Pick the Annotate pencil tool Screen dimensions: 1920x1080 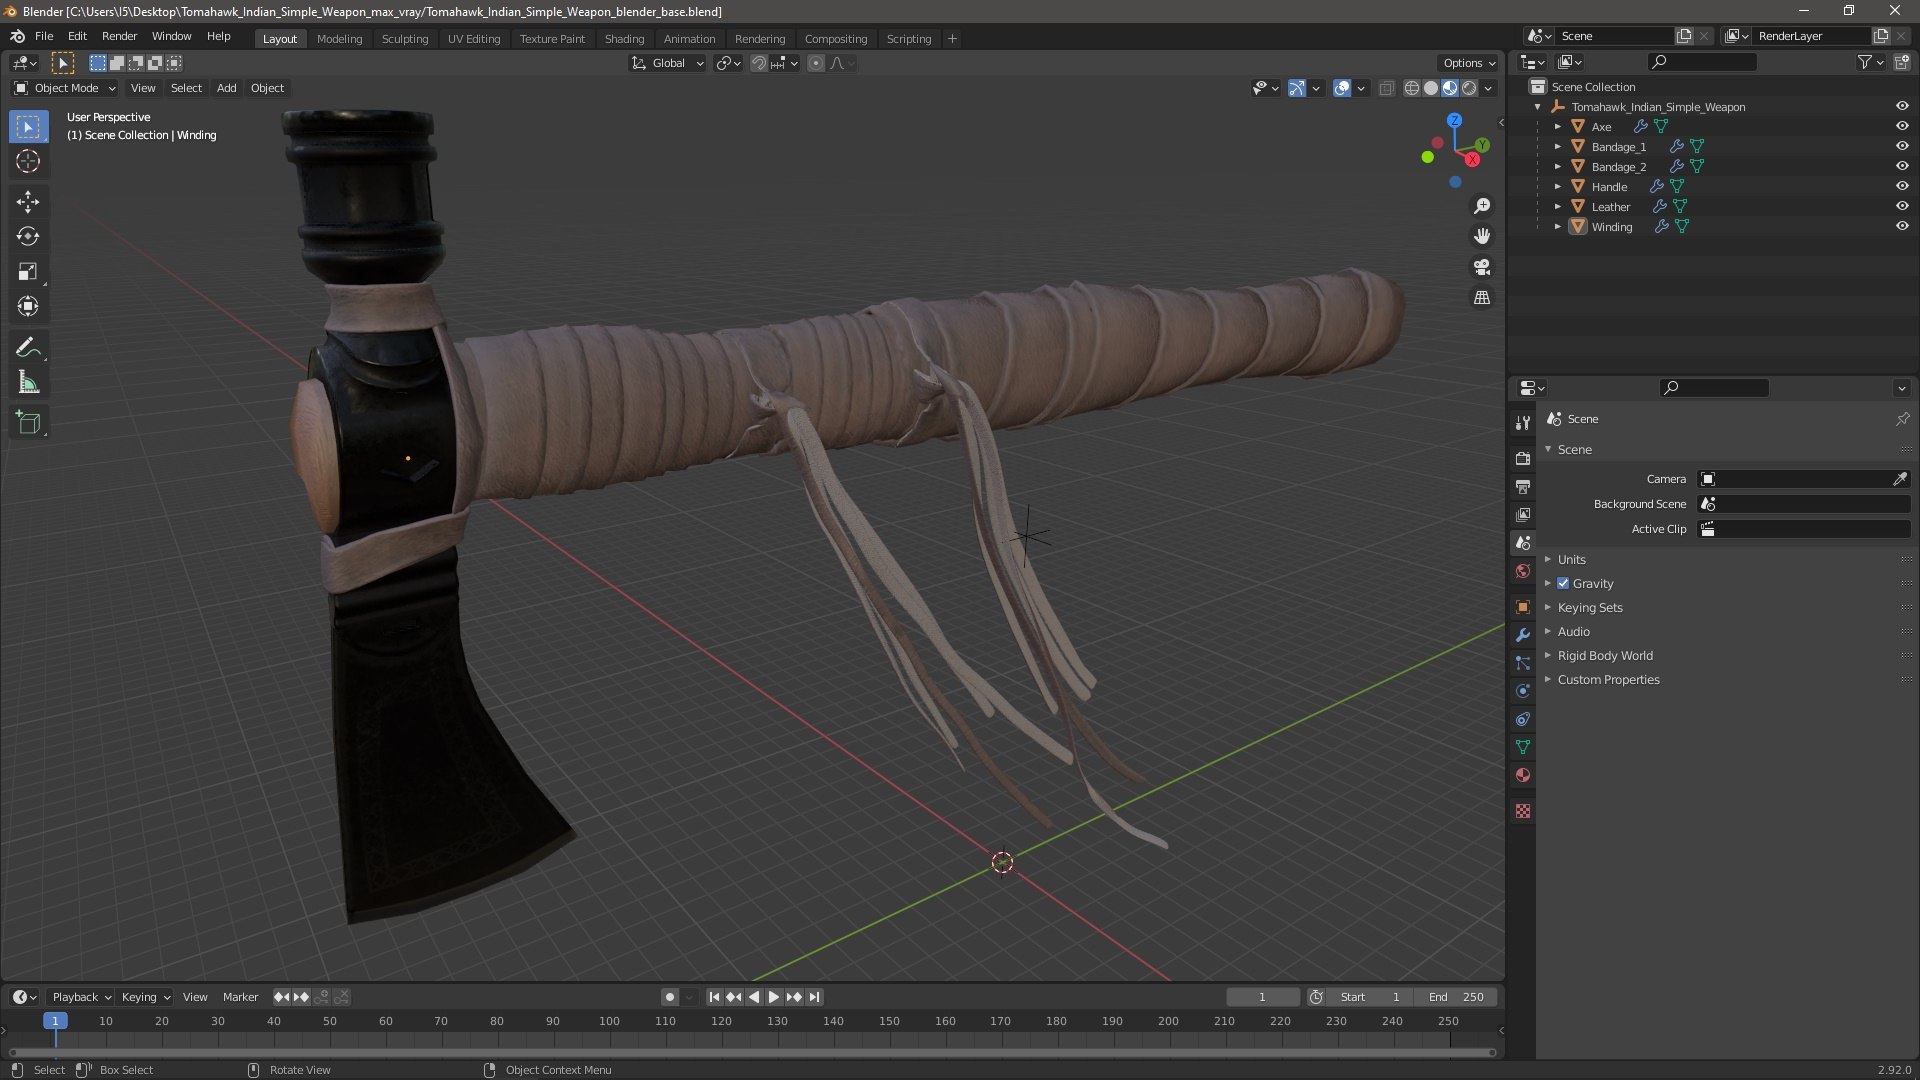(x=28, y=348)
